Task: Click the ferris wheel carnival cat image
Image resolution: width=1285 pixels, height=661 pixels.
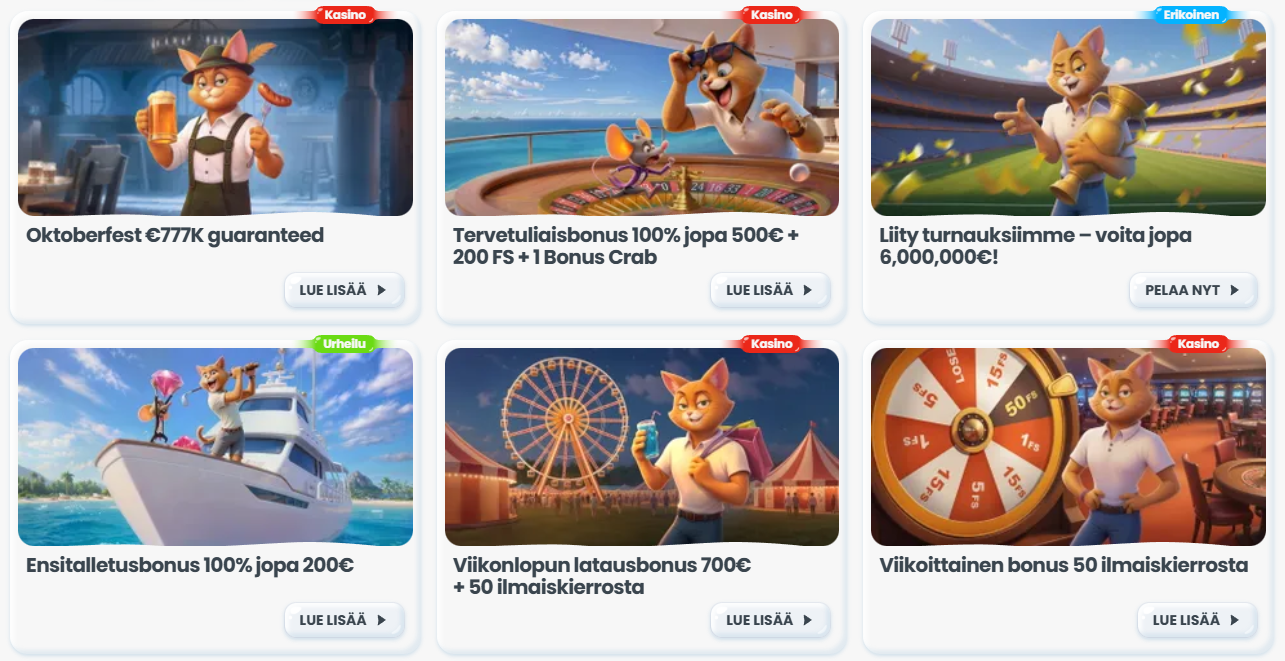Action: click(642, 447)
